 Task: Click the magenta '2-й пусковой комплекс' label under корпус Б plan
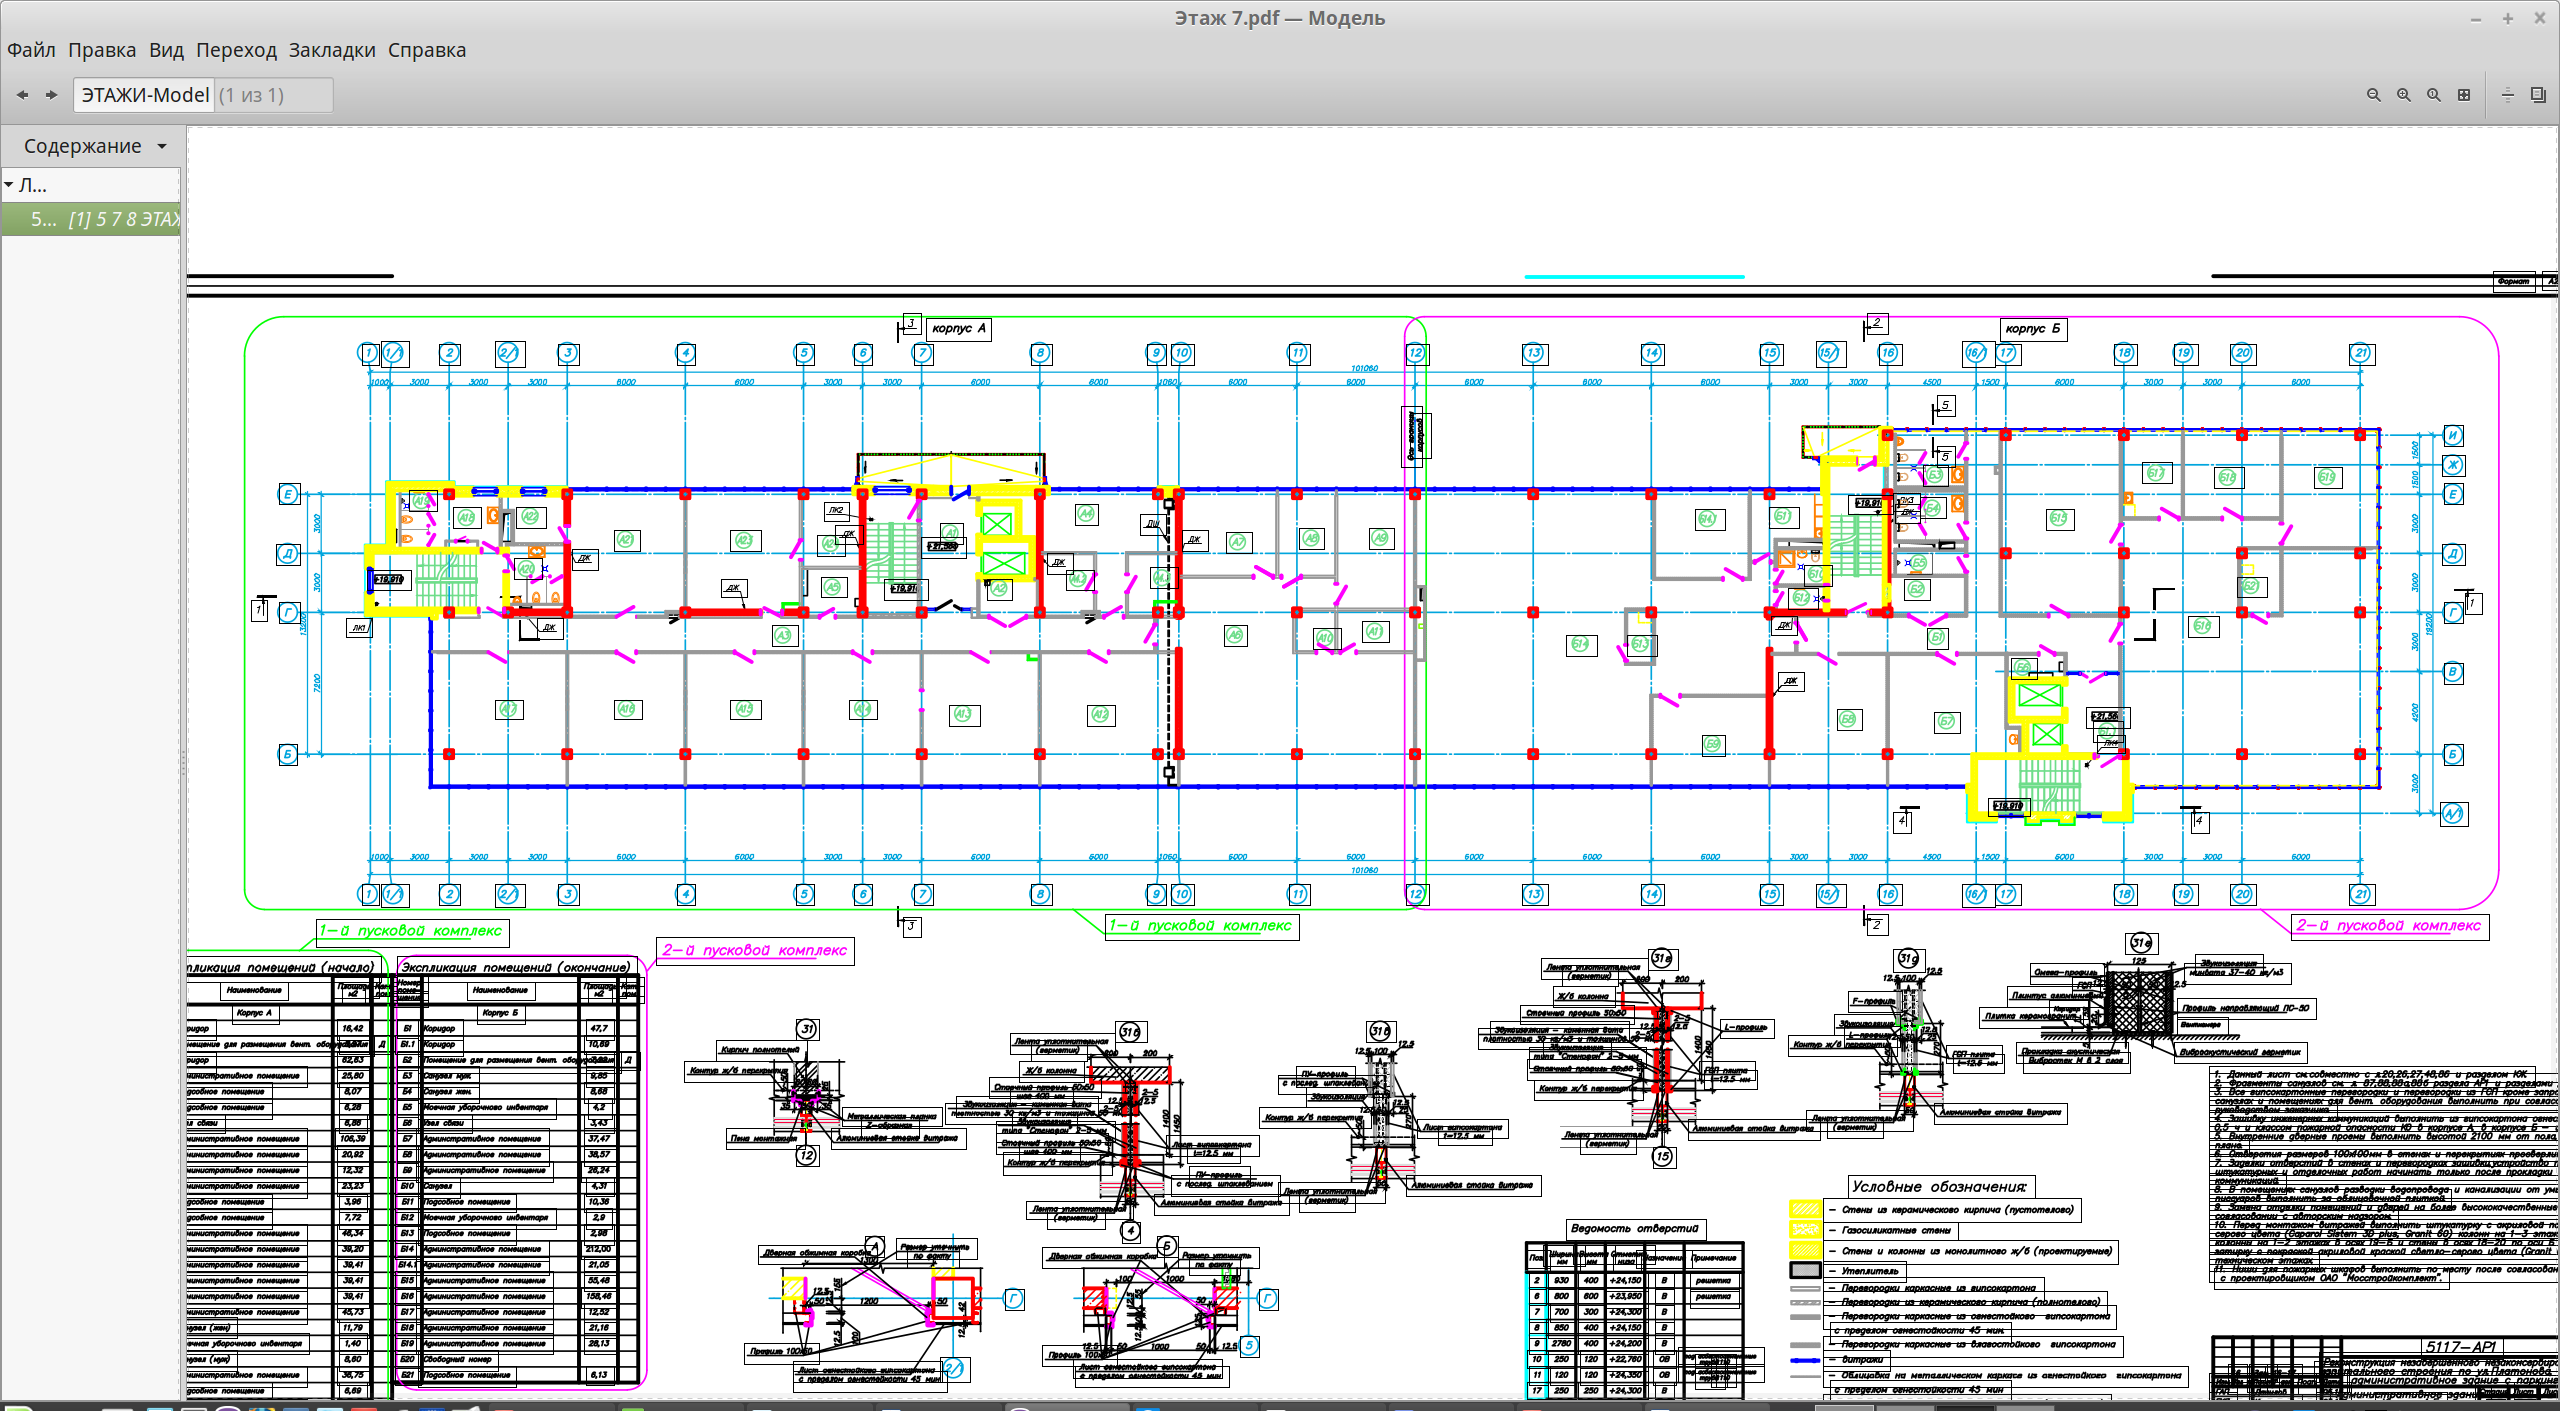click(2389, 925)
